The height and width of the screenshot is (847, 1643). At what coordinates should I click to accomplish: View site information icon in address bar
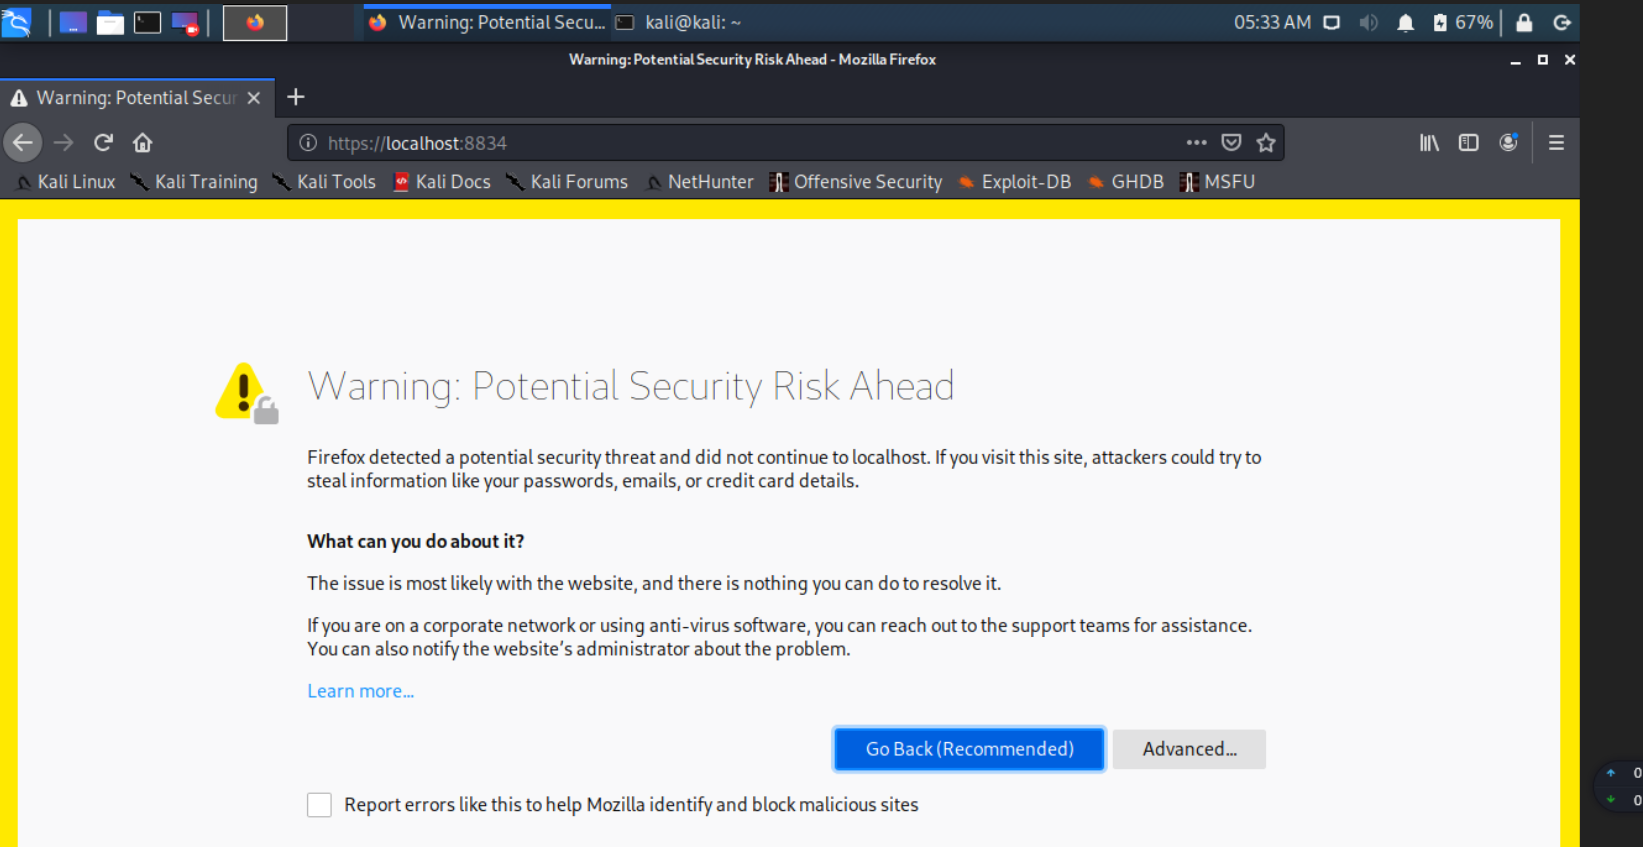308,143
